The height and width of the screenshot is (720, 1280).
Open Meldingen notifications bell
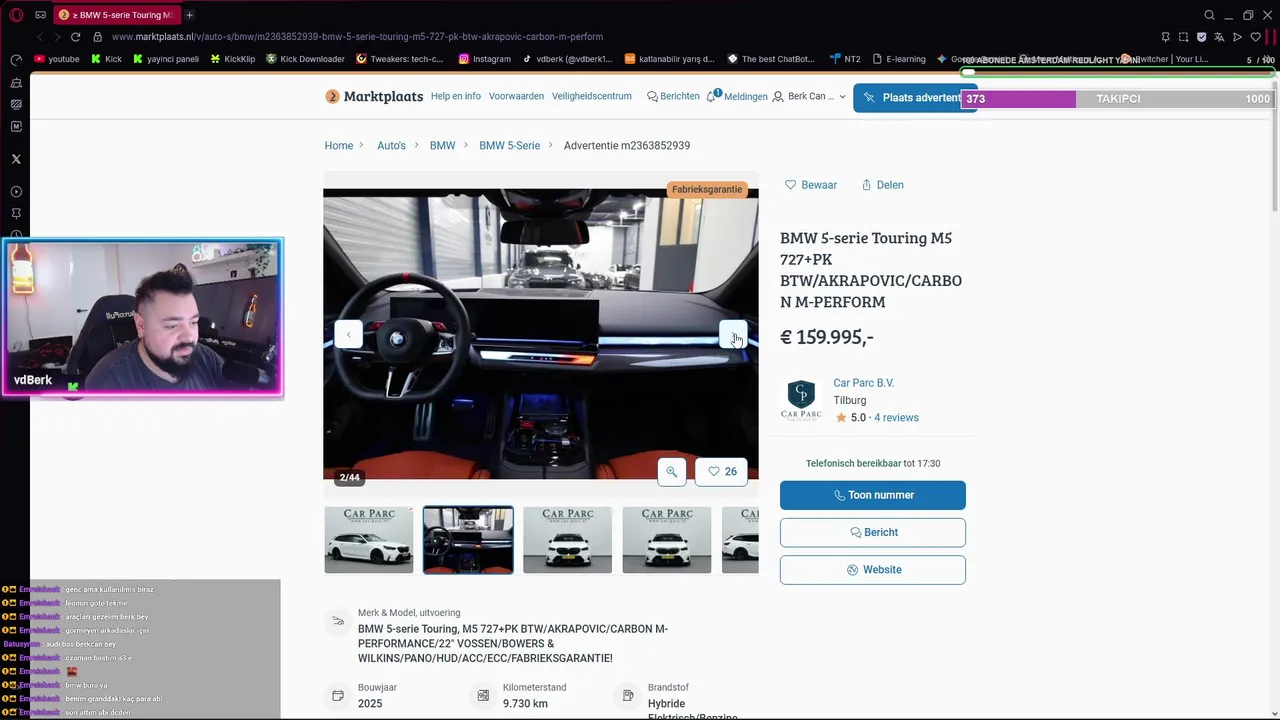point(737,96)
